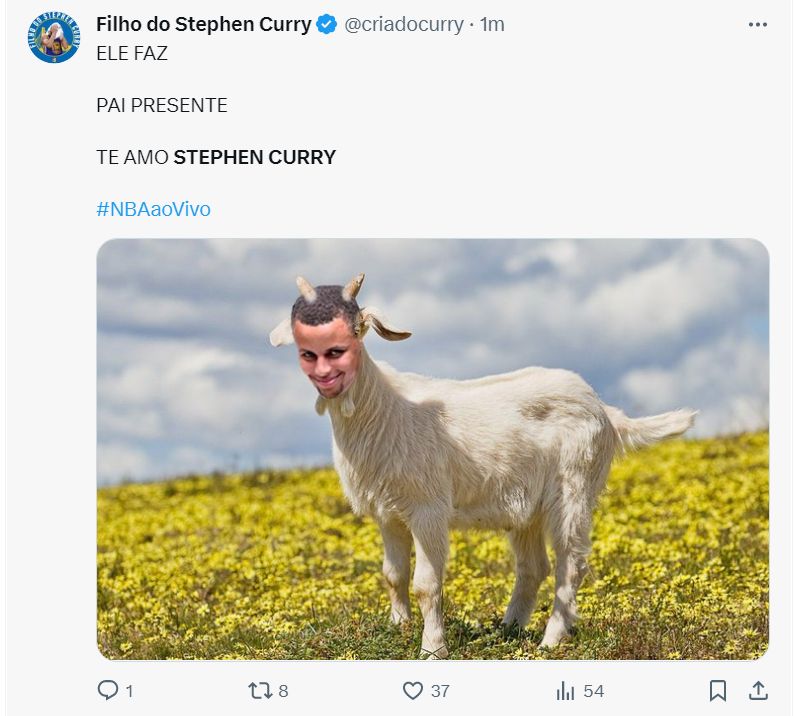This screenshot has height=716, width=794.
Task: Click the view count of 54
Action: (x=594, y=691)
